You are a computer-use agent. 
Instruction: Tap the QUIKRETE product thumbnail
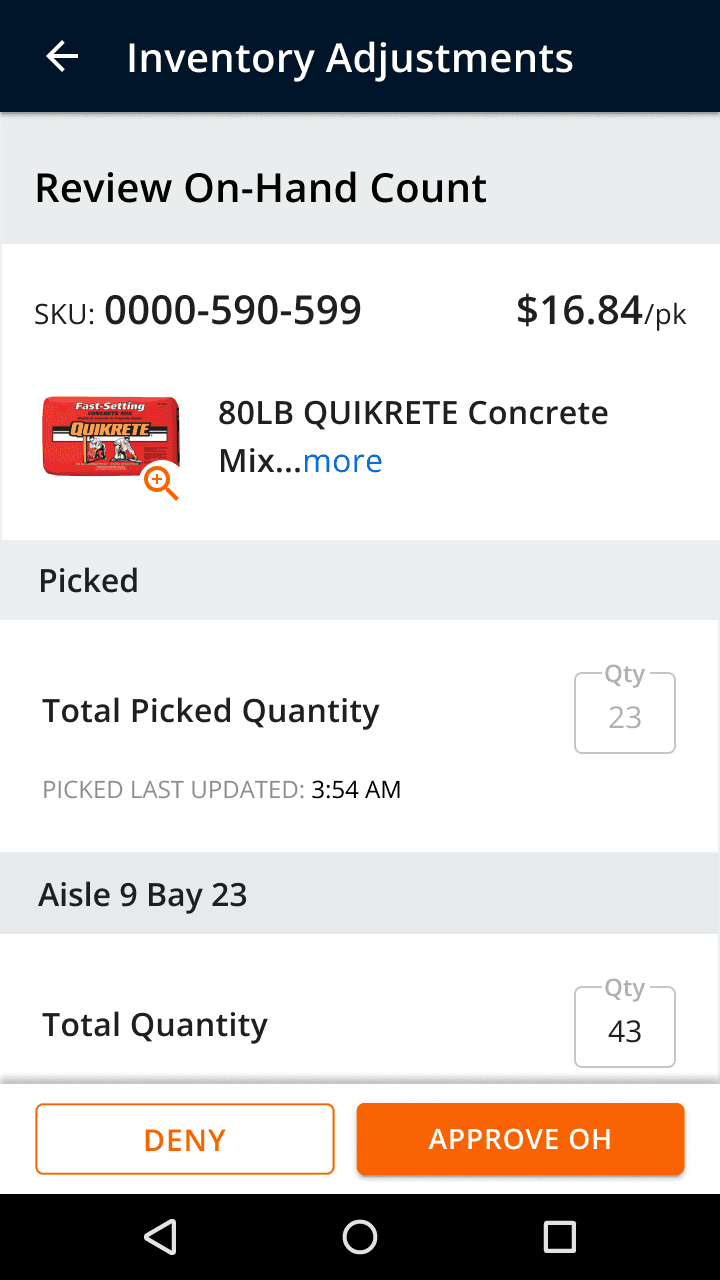point(111,436)
